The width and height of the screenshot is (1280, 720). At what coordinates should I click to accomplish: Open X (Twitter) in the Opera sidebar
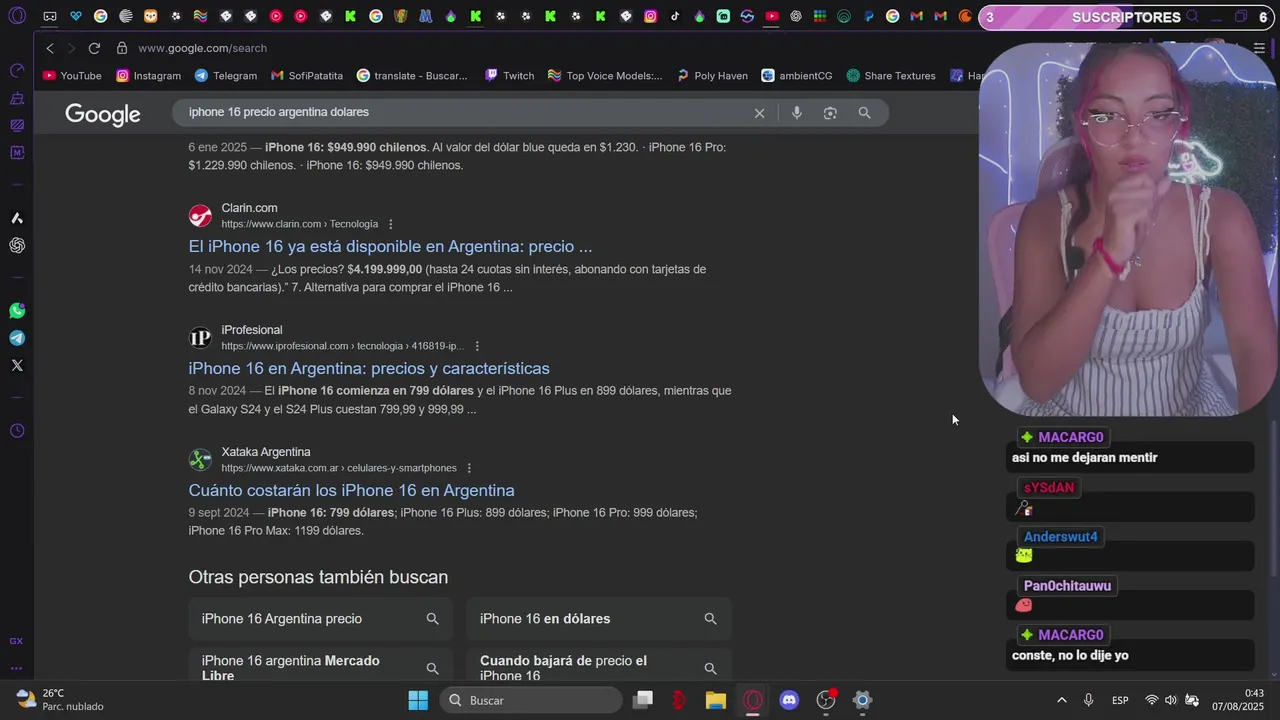coord(17,365)
